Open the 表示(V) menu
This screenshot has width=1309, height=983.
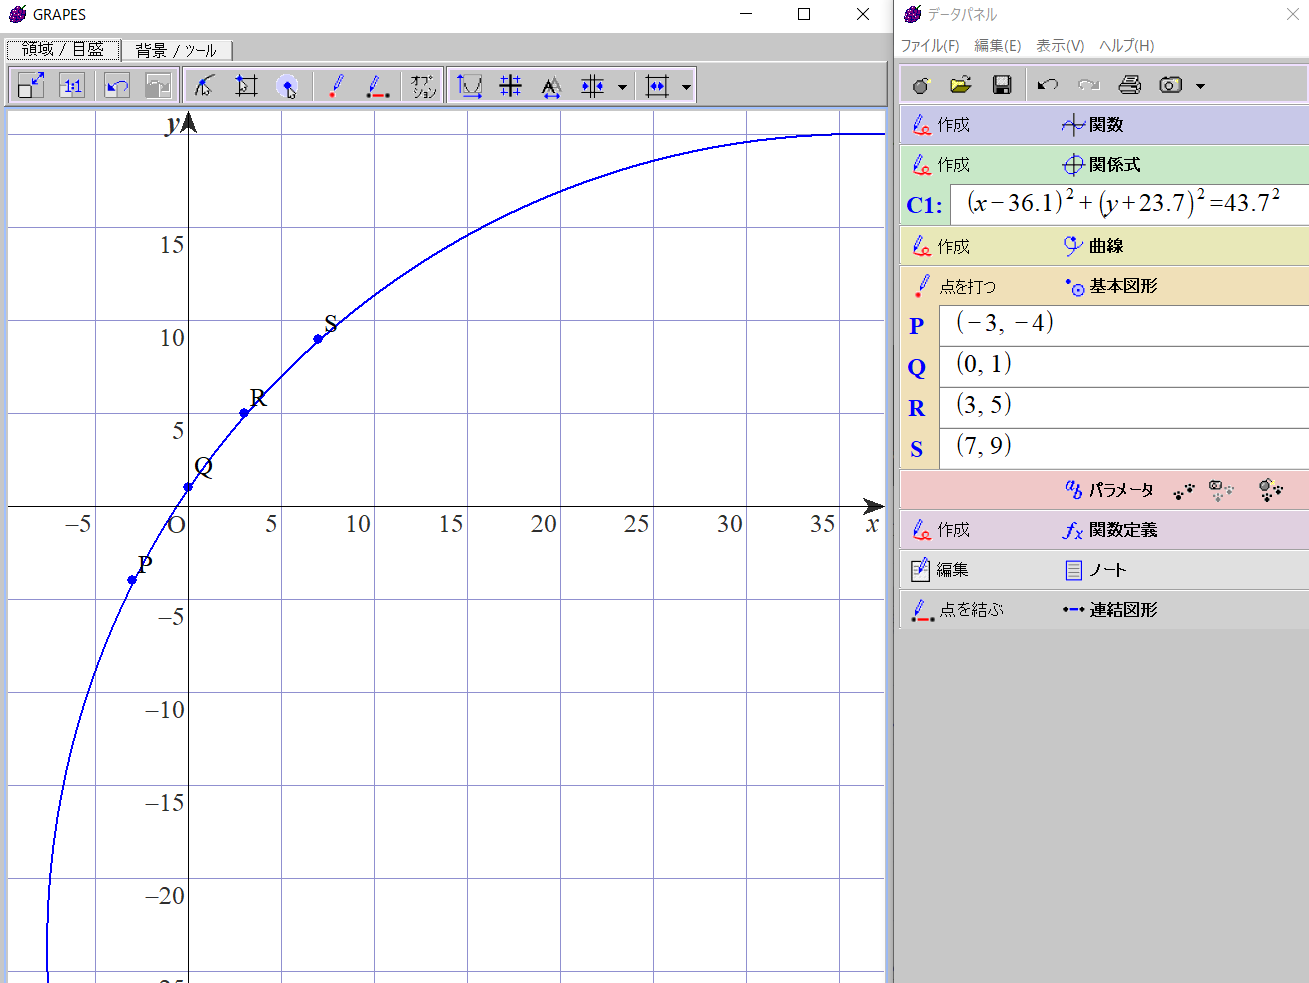(1060, 46)
